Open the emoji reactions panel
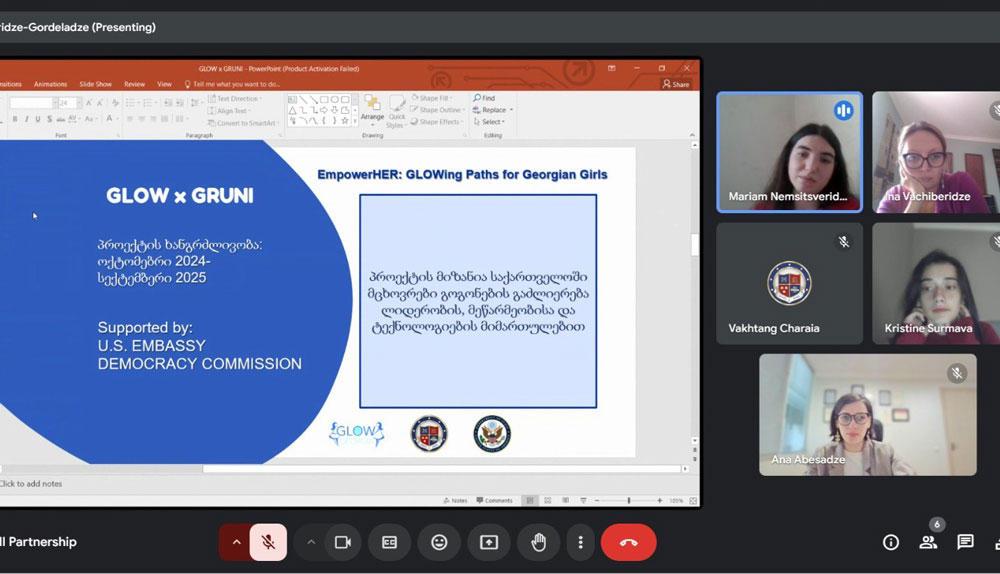Image resolution: width=1000 pixels, height=574 pixels. [439, 542]
